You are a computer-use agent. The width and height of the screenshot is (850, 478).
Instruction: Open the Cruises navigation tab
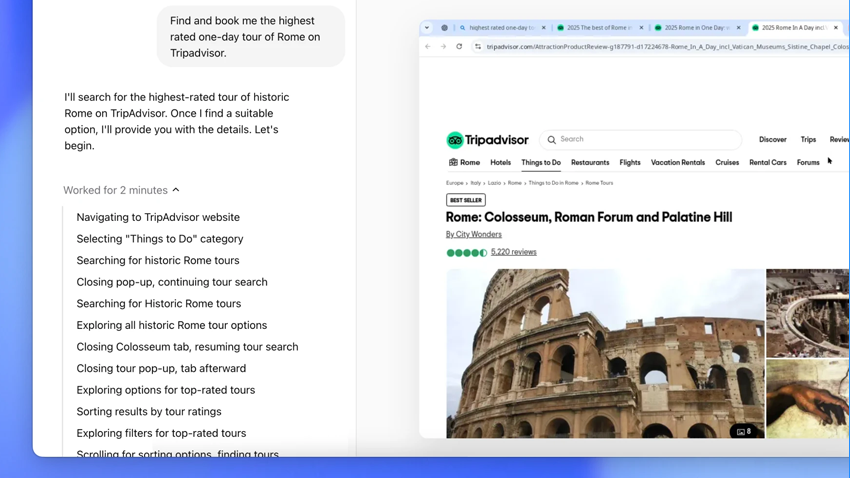coord(727,163)
